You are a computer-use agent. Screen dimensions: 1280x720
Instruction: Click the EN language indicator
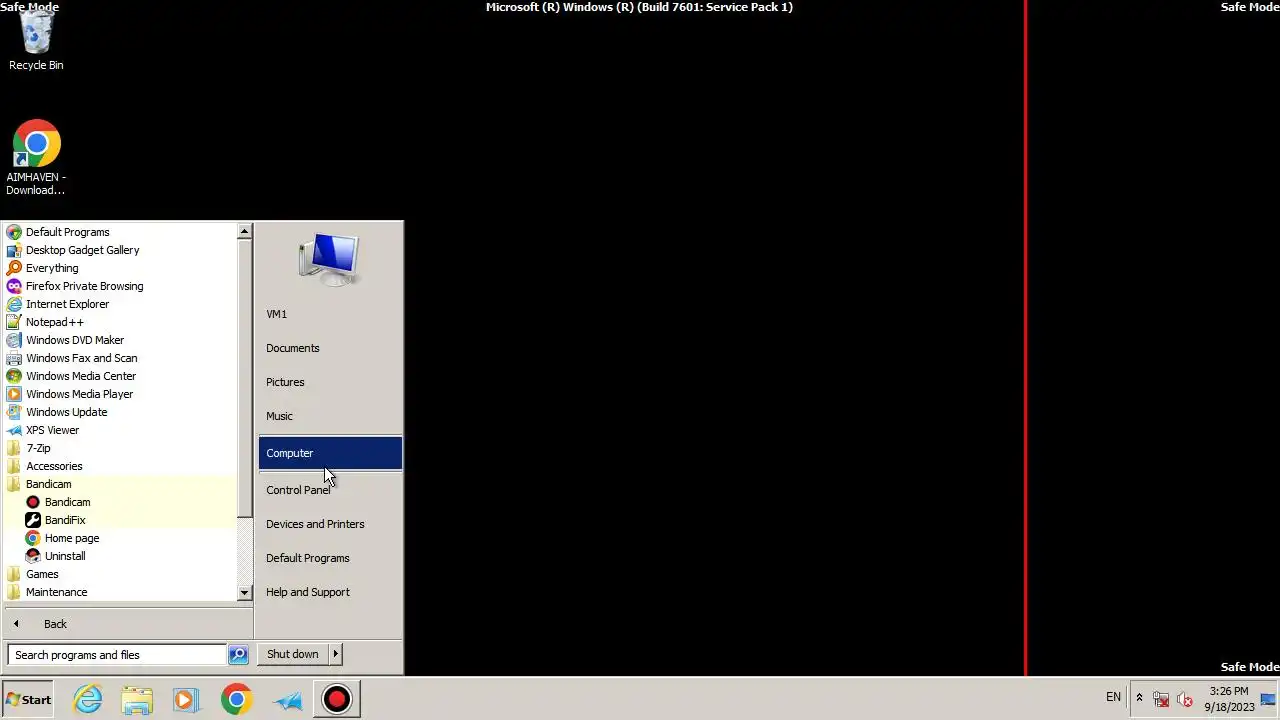[1113, 697]
